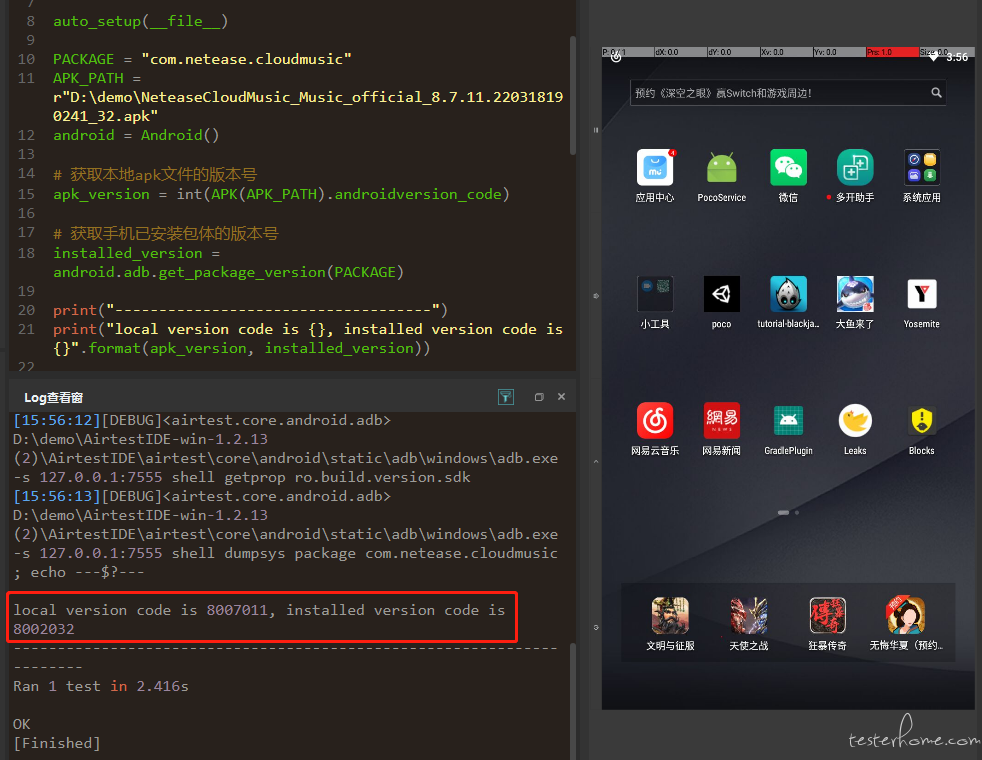Open the 微信 WeChat app
The height and width of the screenshot is (760, 982).
click(788, 168)
